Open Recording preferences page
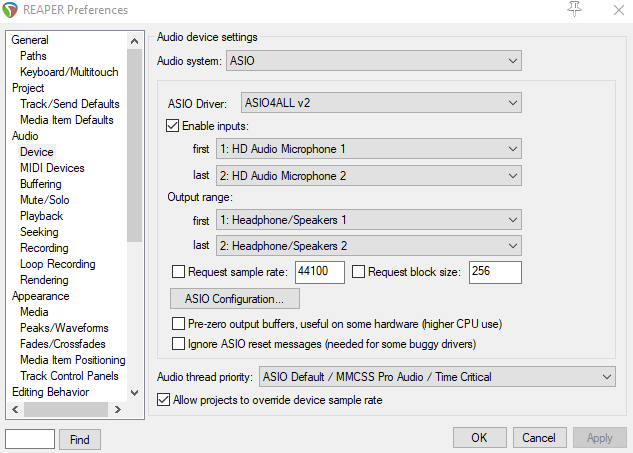Image resolution: width=633 pixels, height=453 pixels. tap(44, 248)
